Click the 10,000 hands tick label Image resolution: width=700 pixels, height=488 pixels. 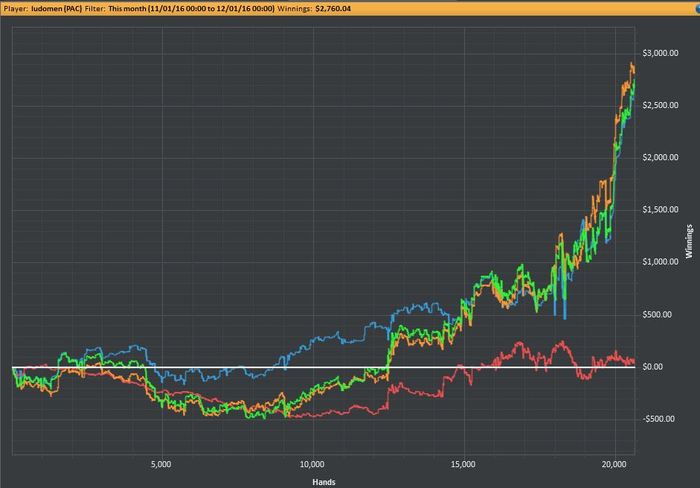click(312, 464)
